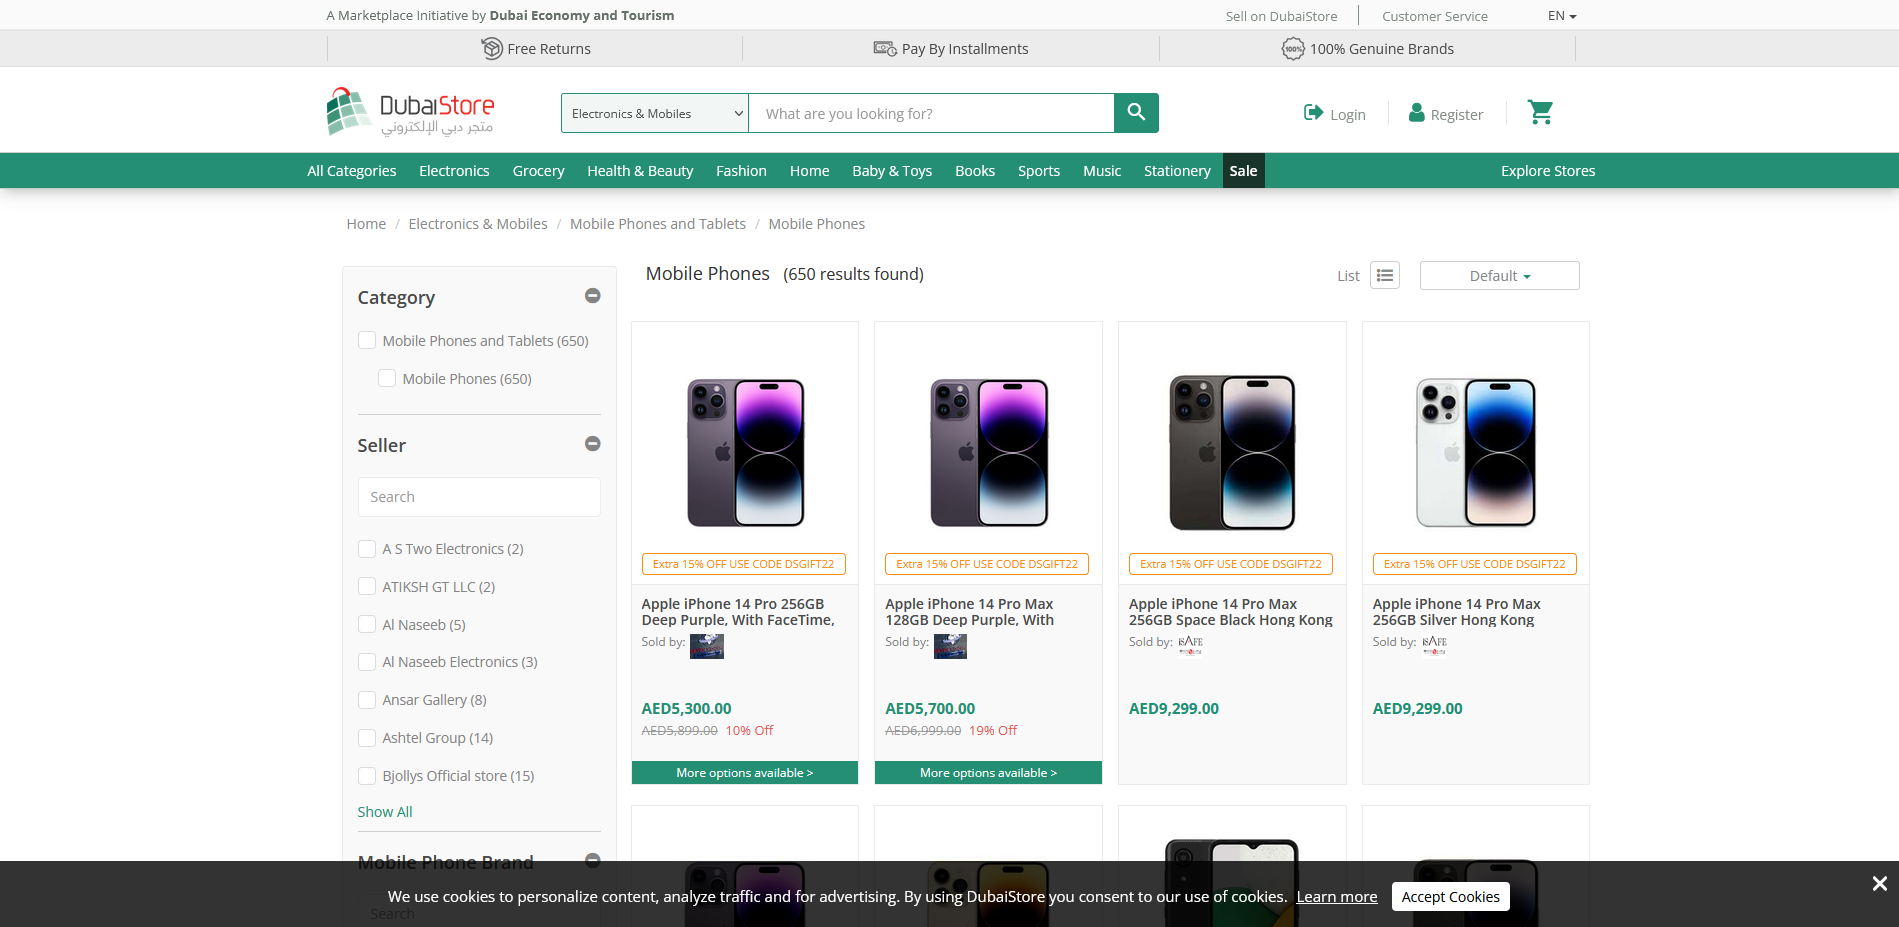Click SAFE seller logo on Silver iPhone

point(1434,645)
